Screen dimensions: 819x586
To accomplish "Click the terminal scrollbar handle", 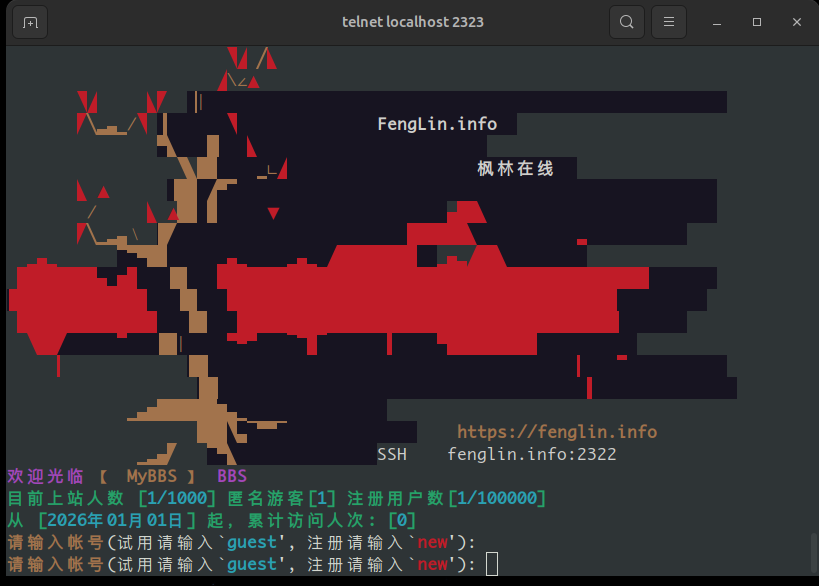I will coord(812,554).
